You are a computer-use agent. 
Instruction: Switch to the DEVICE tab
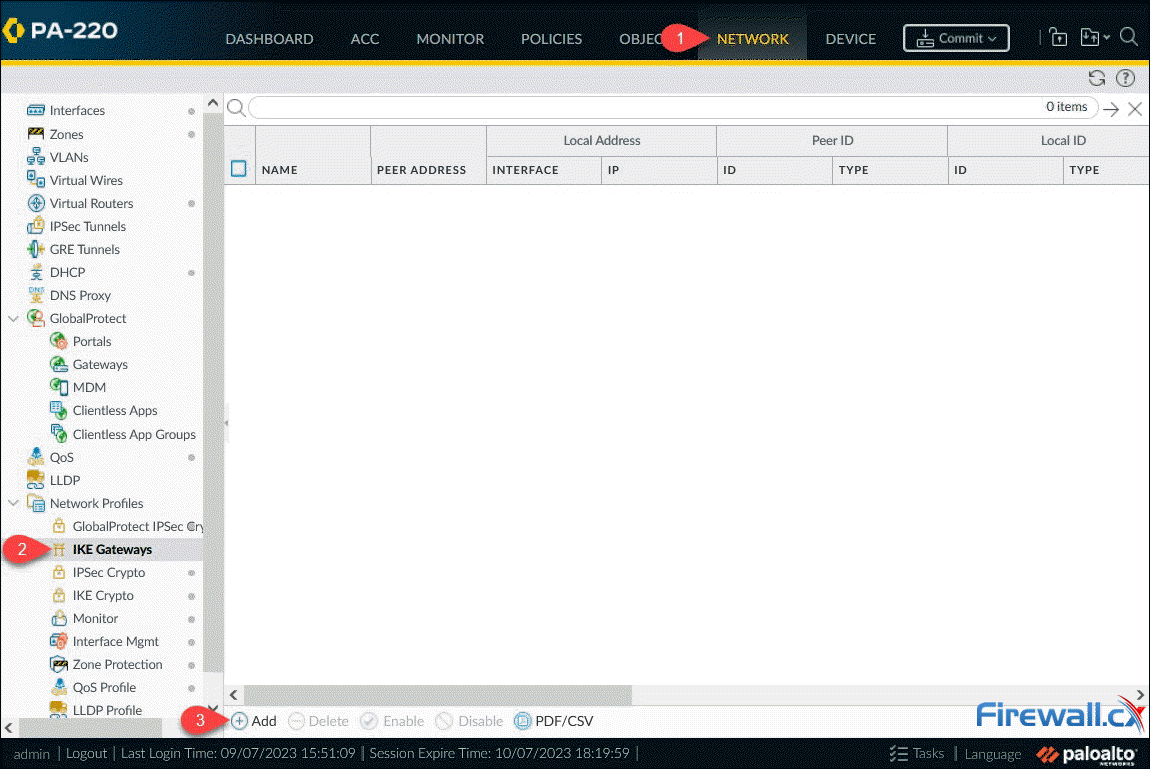[x=851, y=39]
